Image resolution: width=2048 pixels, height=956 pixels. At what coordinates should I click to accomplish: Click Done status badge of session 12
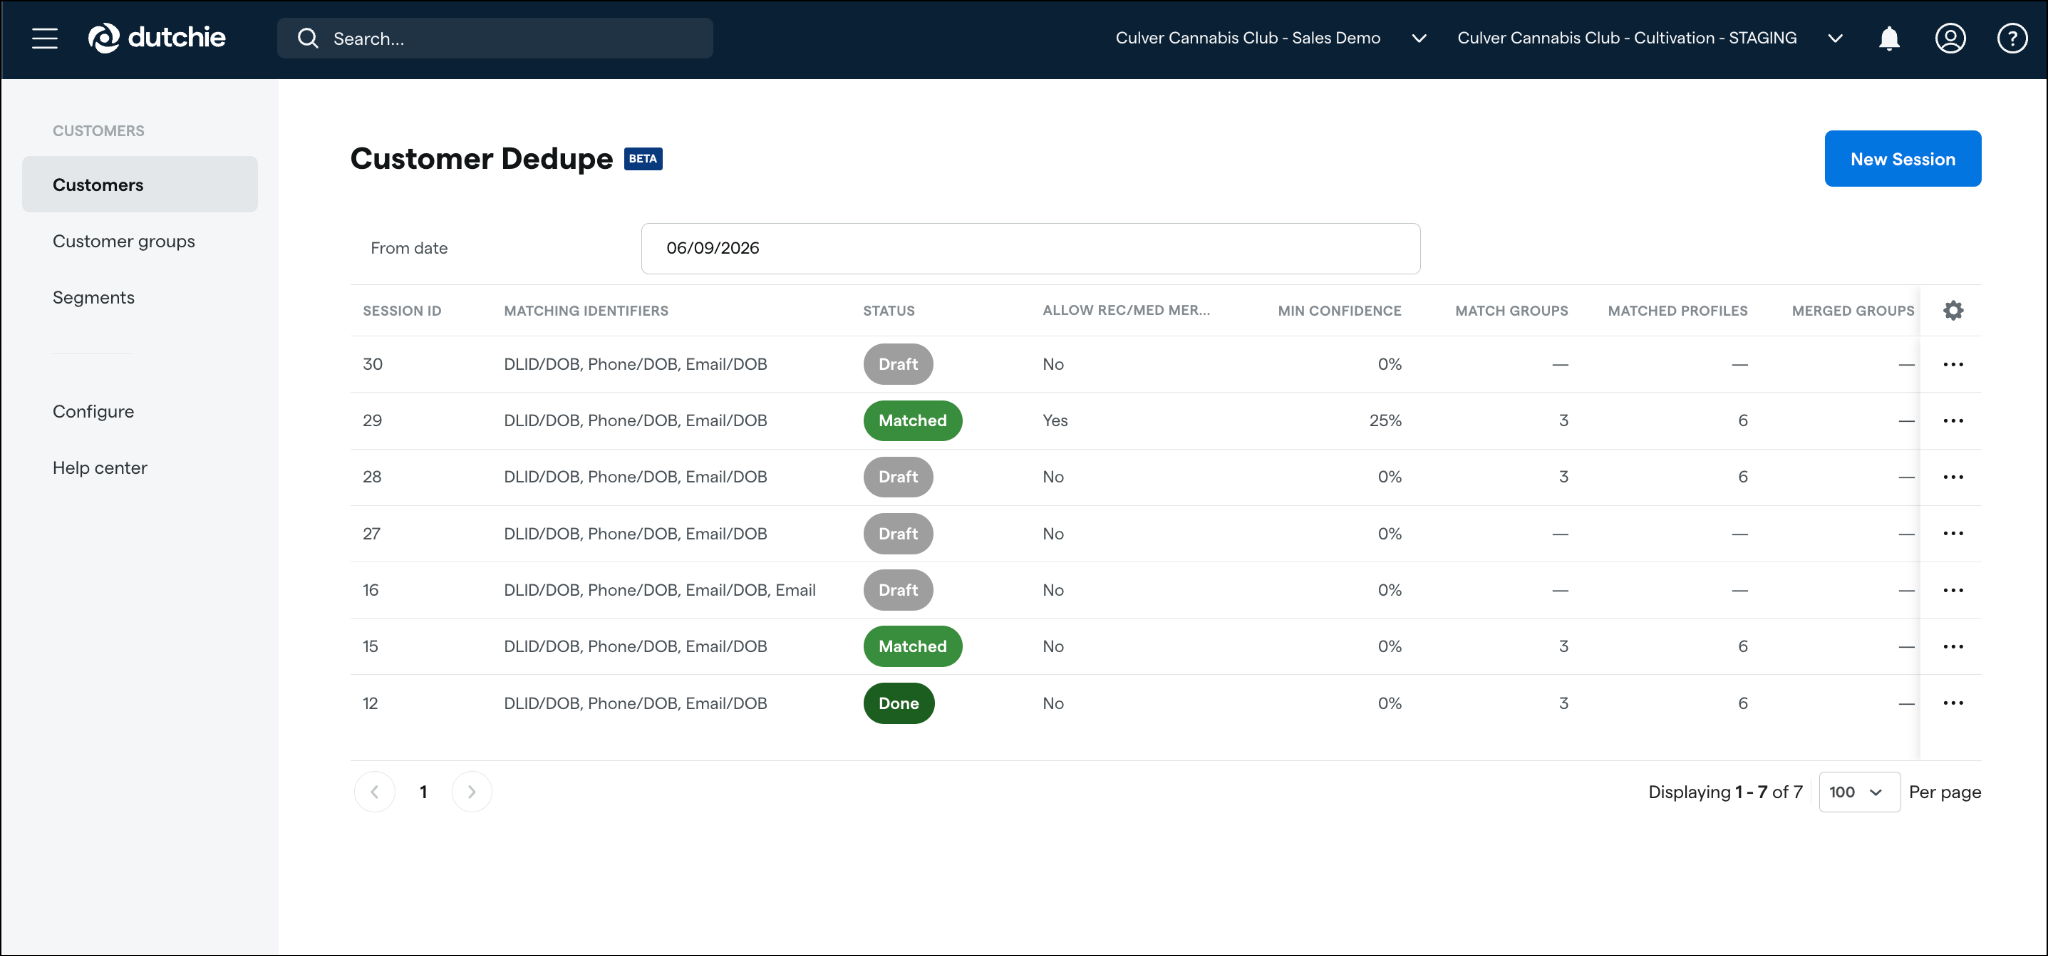click(898, 703)
